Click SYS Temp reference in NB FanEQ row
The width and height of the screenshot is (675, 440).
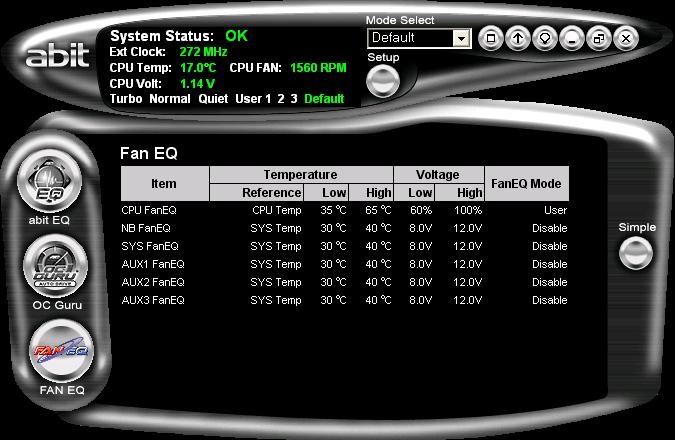[276, 228]
